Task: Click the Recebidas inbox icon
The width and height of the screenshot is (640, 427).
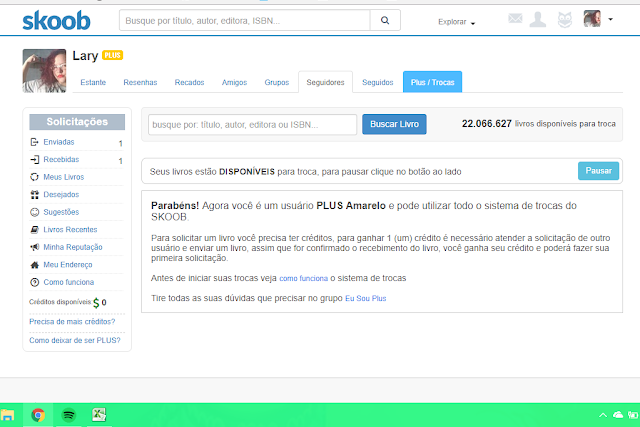Action: (35, 160)
